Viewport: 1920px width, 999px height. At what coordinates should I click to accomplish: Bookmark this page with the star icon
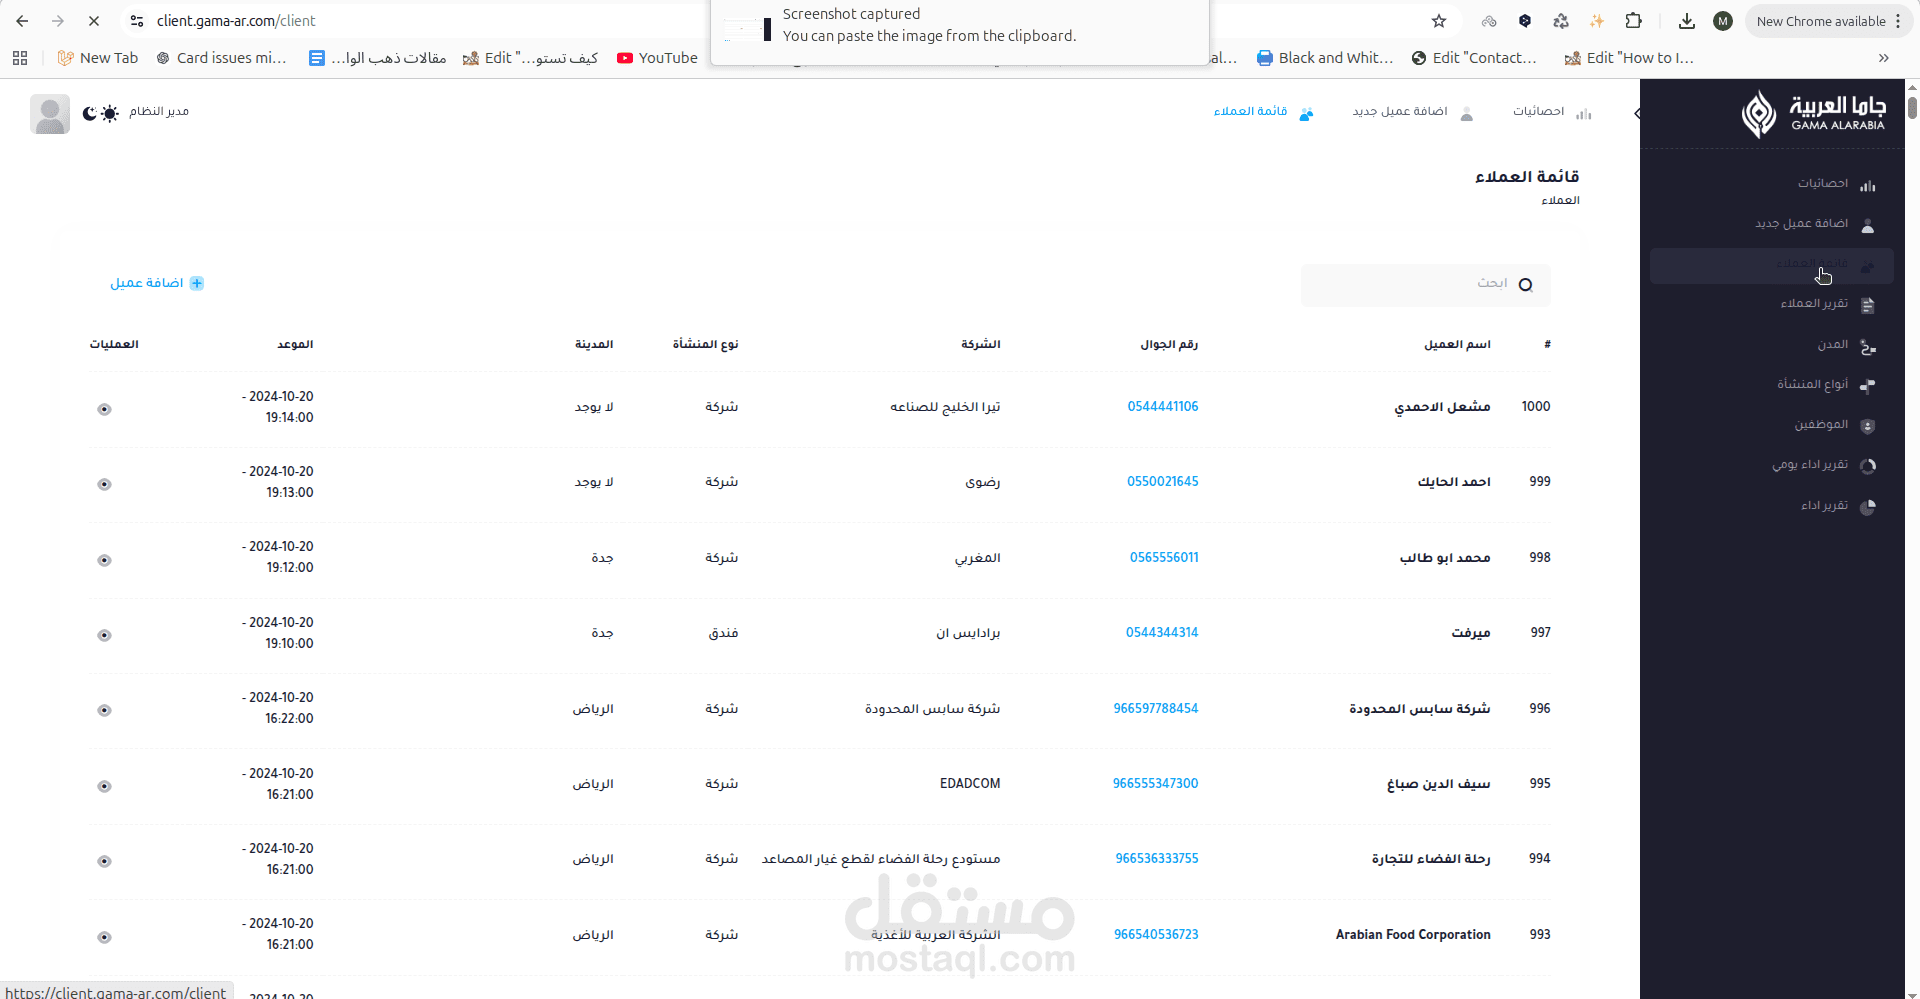1439,21
